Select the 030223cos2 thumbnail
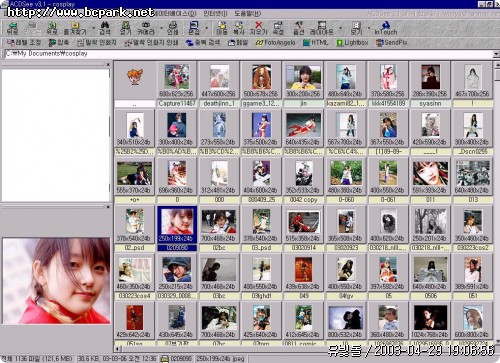 point(473,228)
